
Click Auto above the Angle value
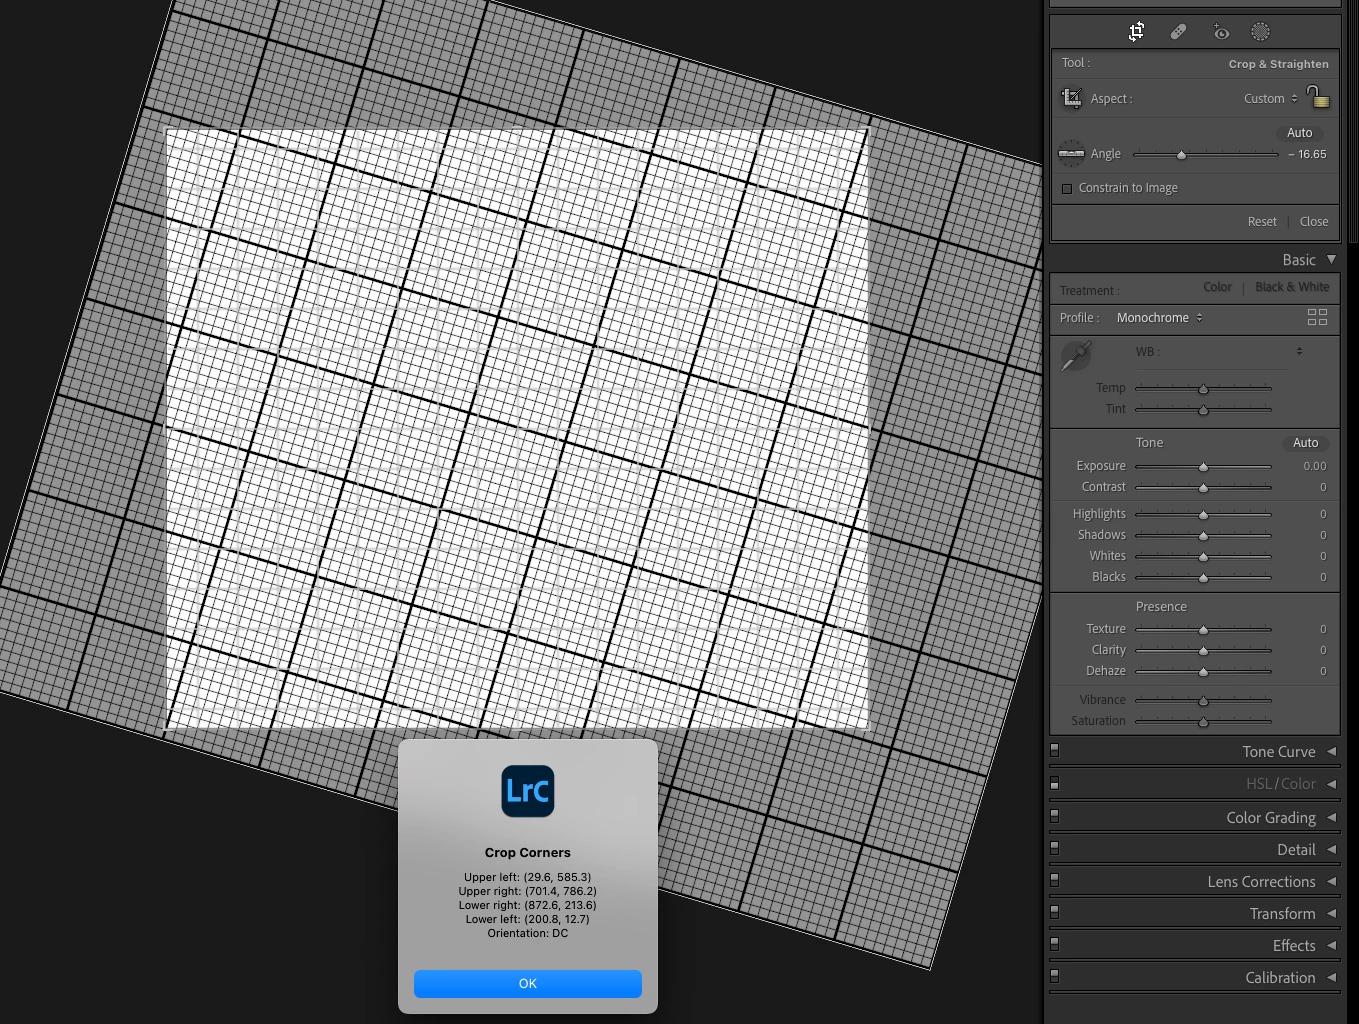tap(1299, 132)
